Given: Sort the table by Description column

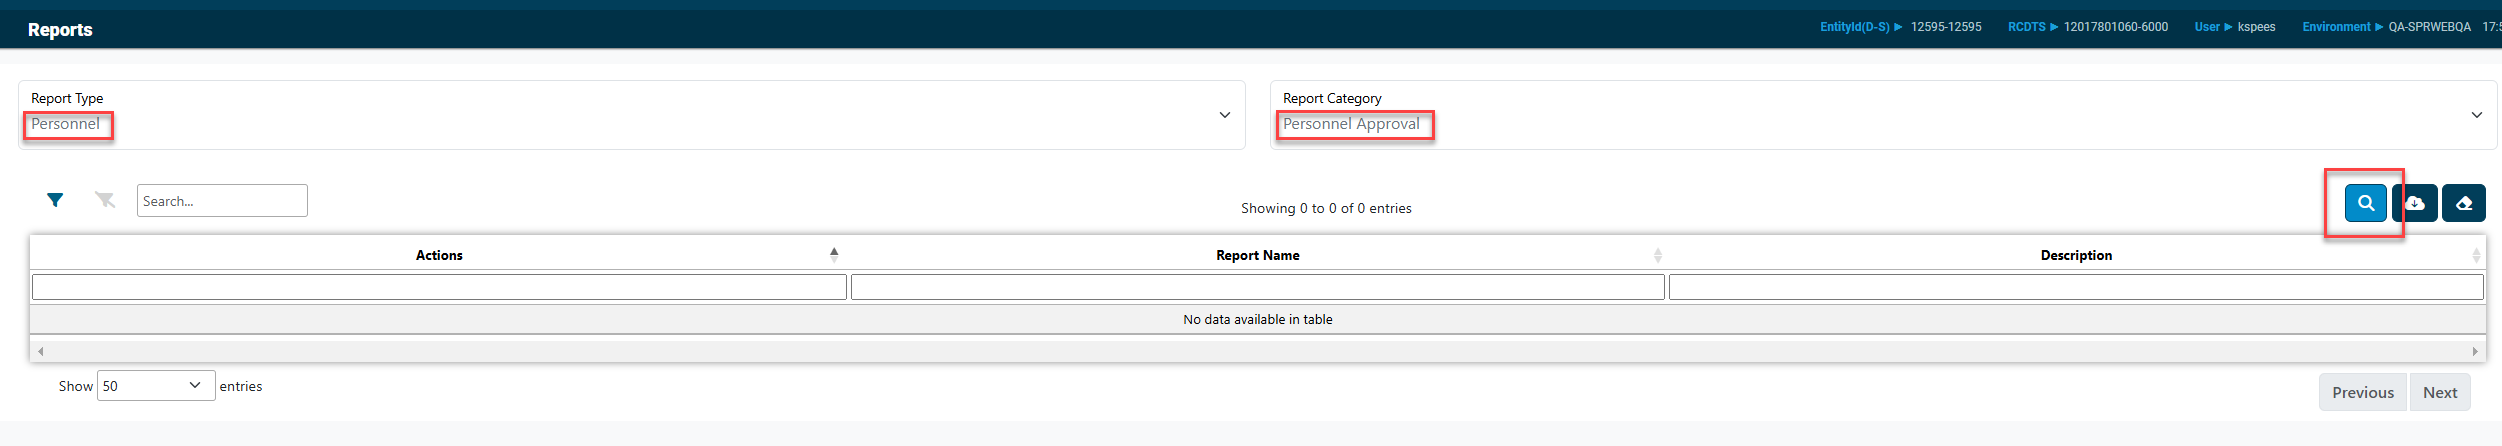Looking at the screenshot, I should pos(2076,255).
